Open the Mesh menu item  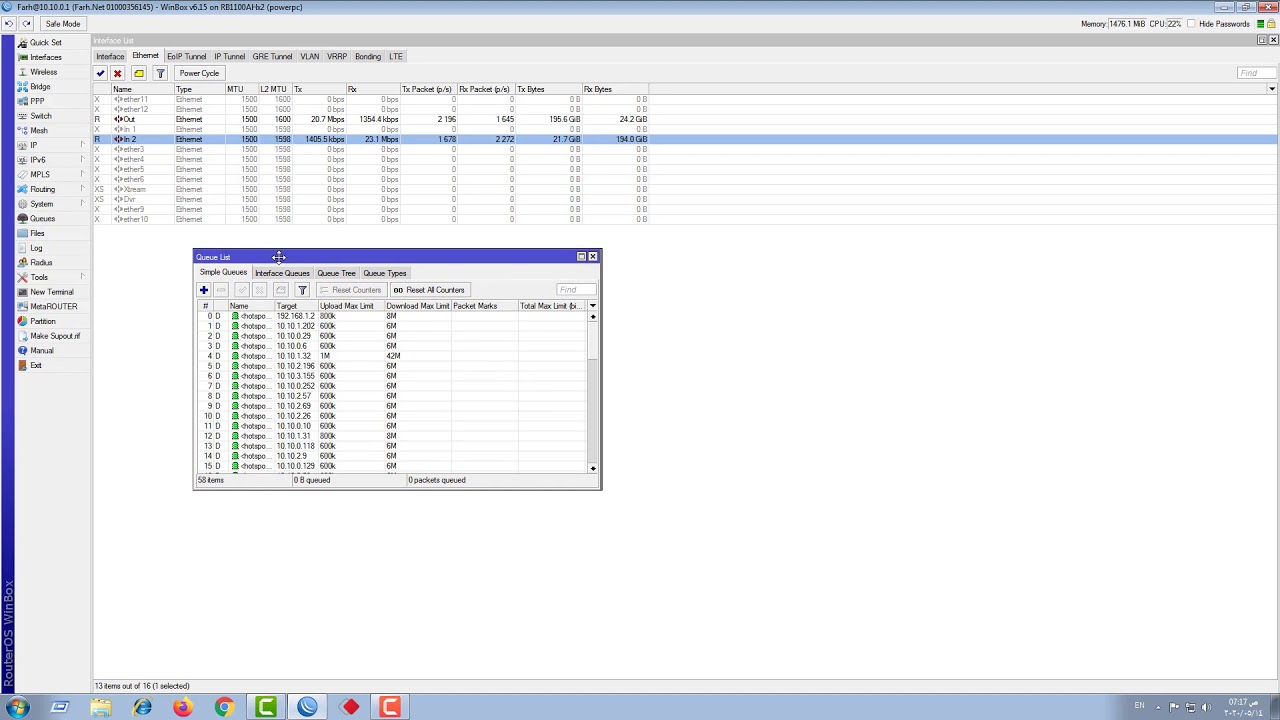point(39,131)
